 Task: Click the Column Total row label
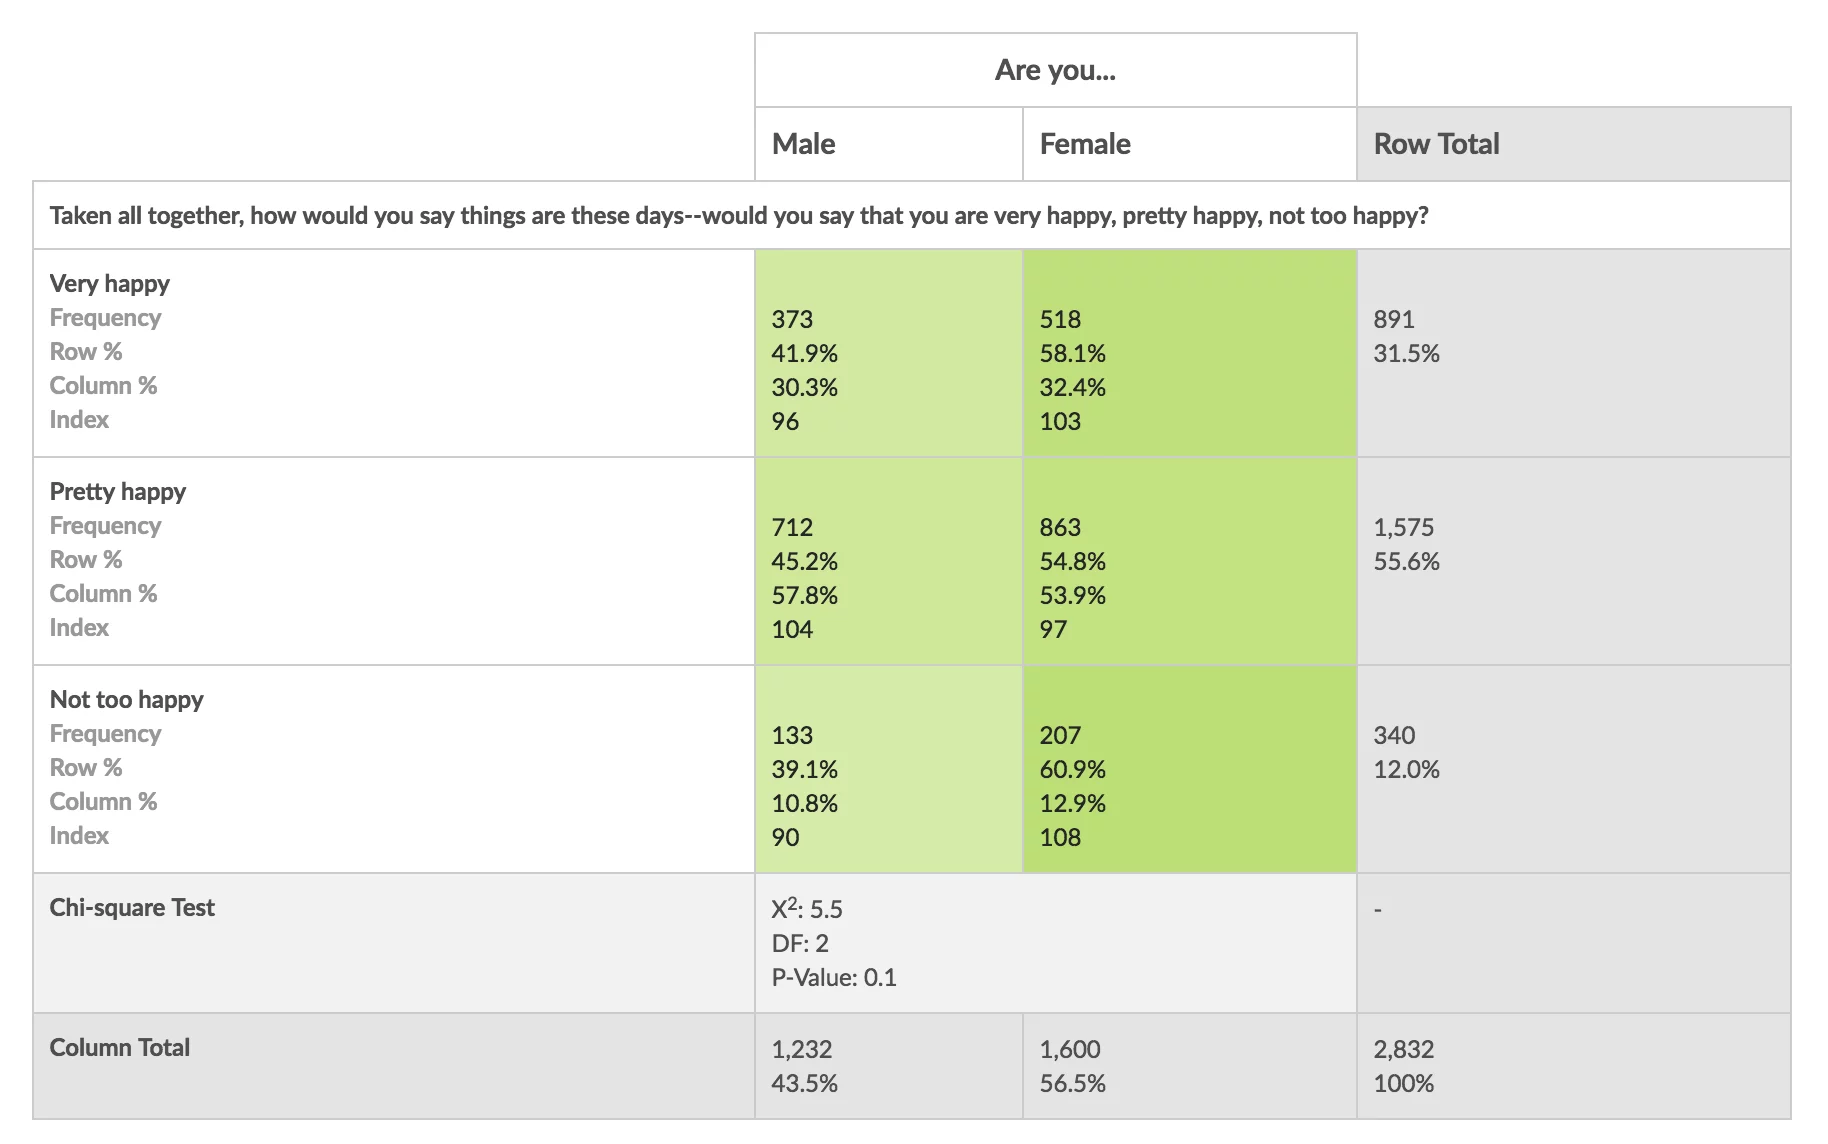click(120, 1048)
